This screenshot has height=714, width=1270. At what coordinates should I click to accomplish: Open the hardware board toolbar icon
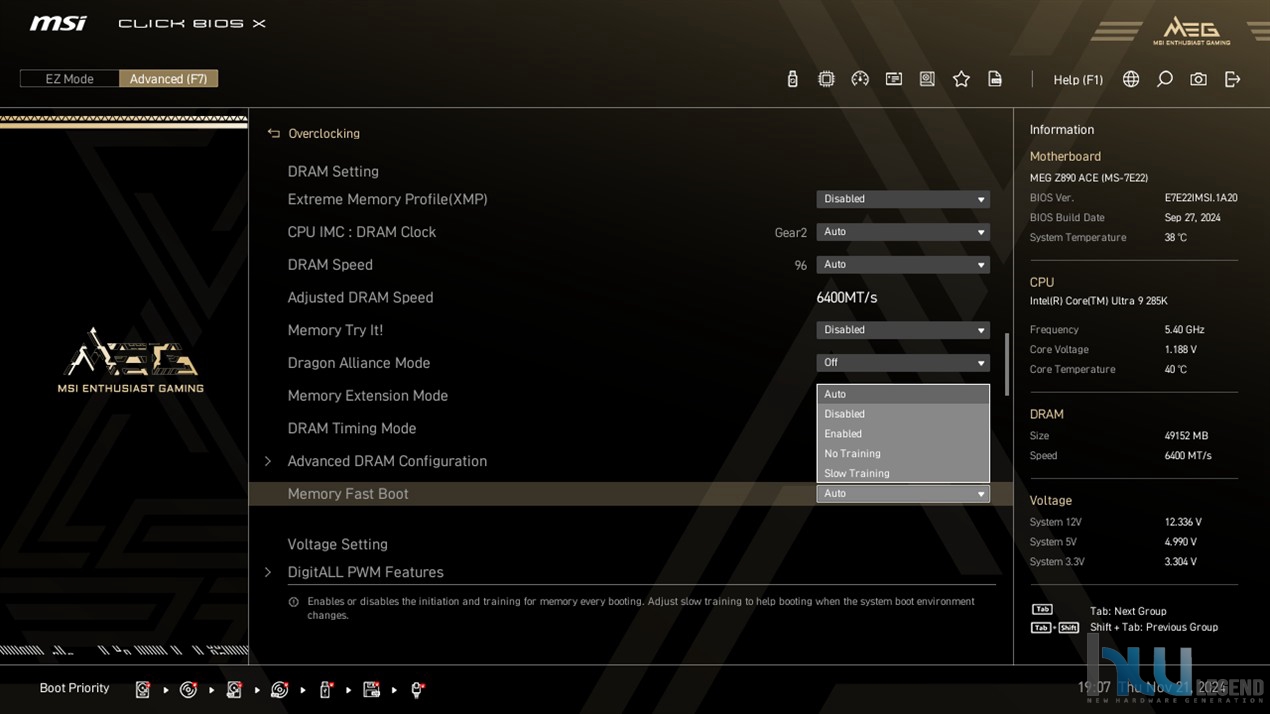click(x=927, y=79)
